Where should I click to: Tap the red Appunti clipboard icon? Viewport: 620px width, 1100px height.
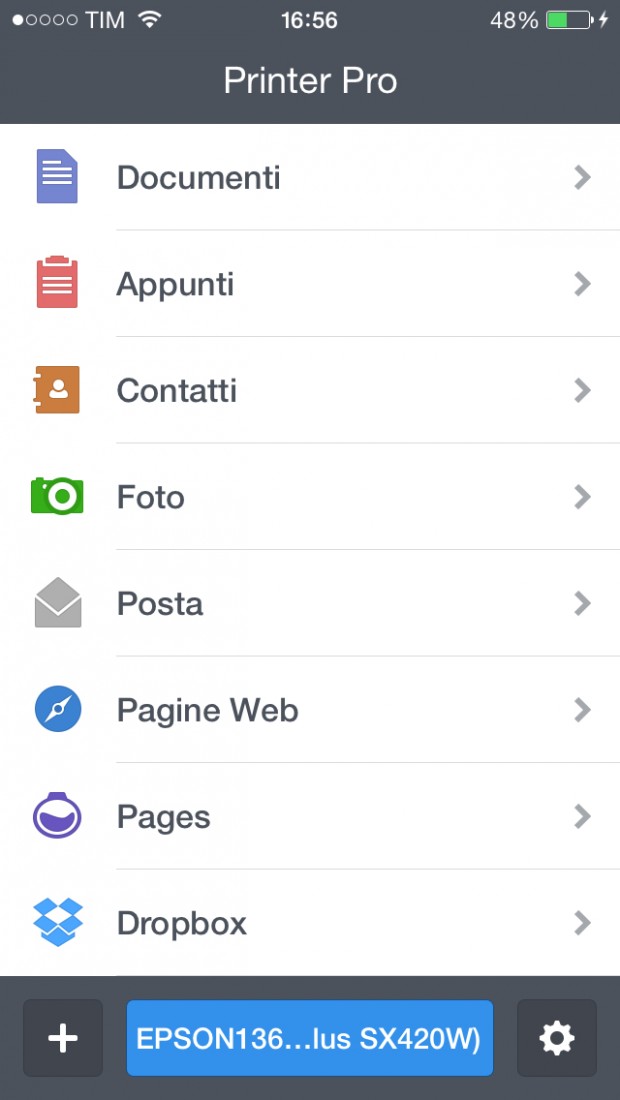tap(57, 283)
